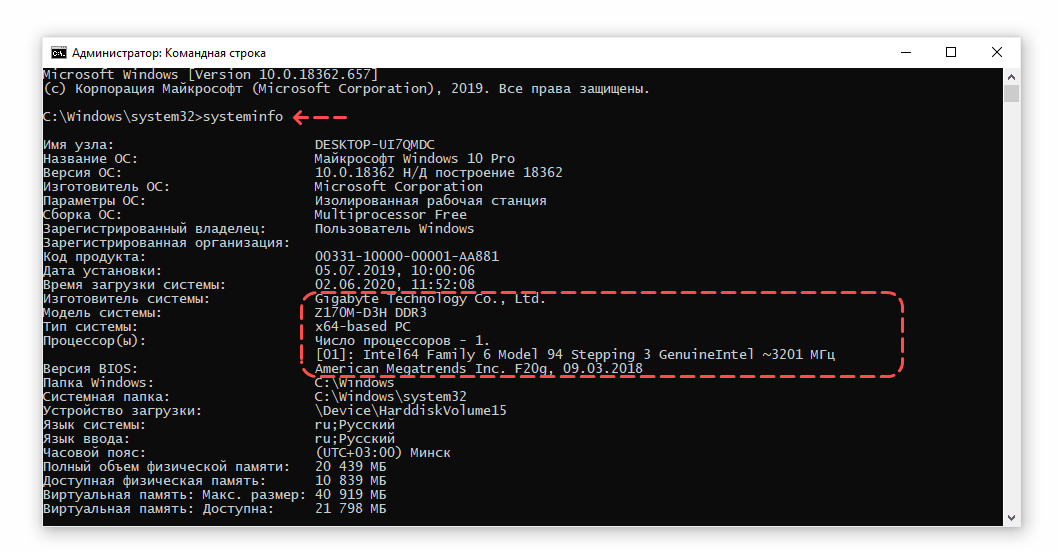The width and height of the screenshot is (1058, 552).
Task: Click the label 'Модель системы:'
Action: pyautogui.click(x=103, y=312)
